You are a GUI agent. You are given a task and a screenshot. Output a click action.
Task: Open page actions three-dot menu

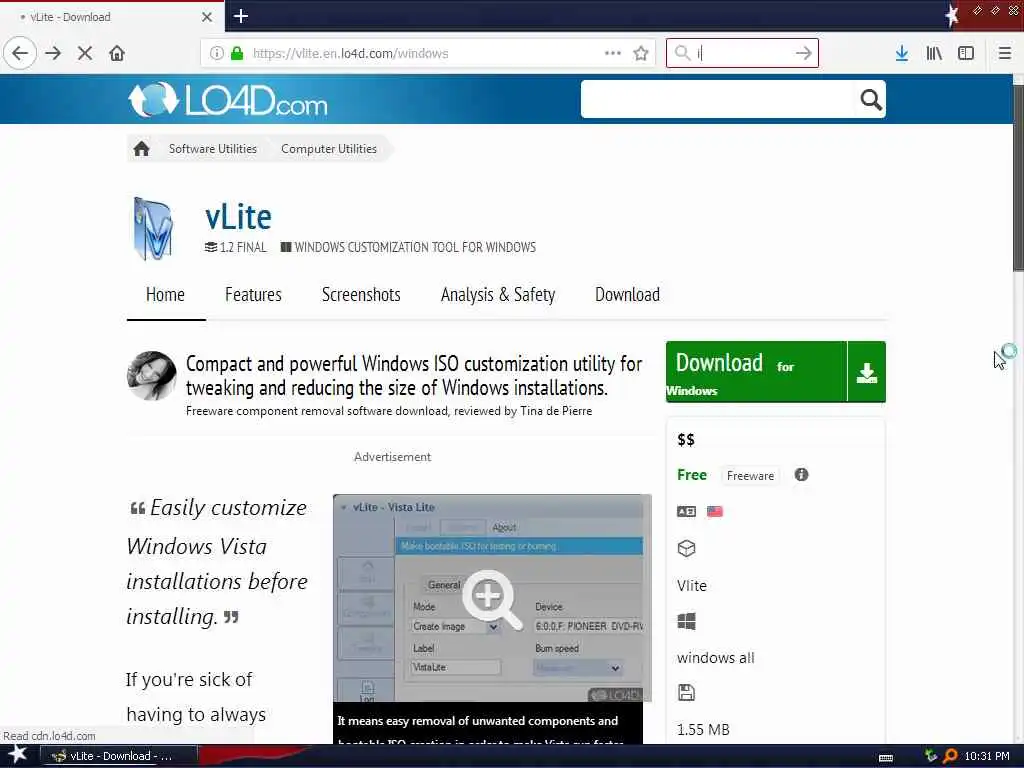point(613,53)
